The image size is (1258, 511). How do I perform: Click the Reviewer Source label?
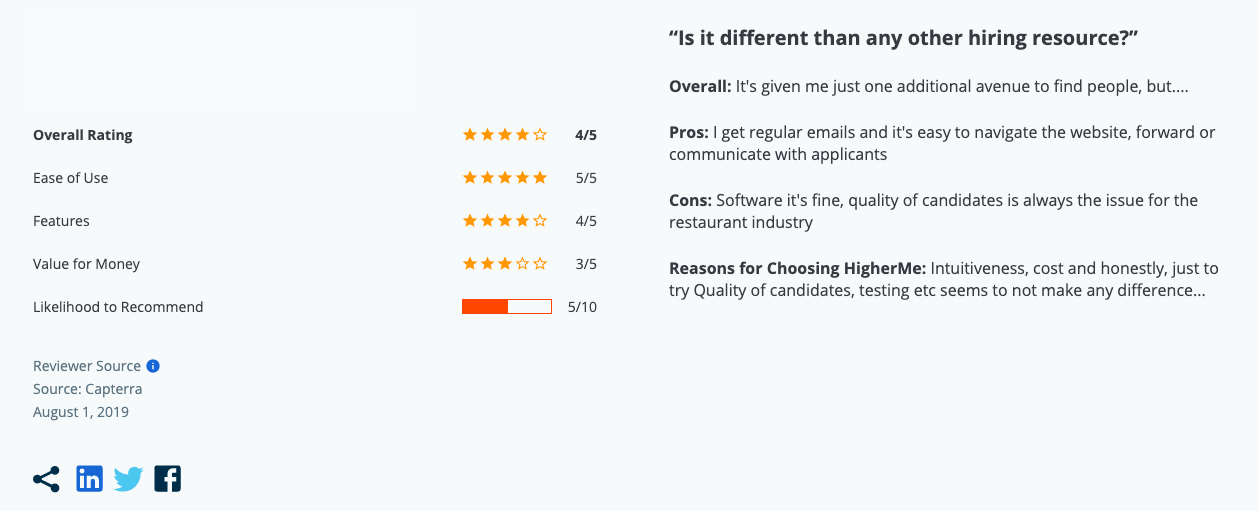click(x=87, y=366)
